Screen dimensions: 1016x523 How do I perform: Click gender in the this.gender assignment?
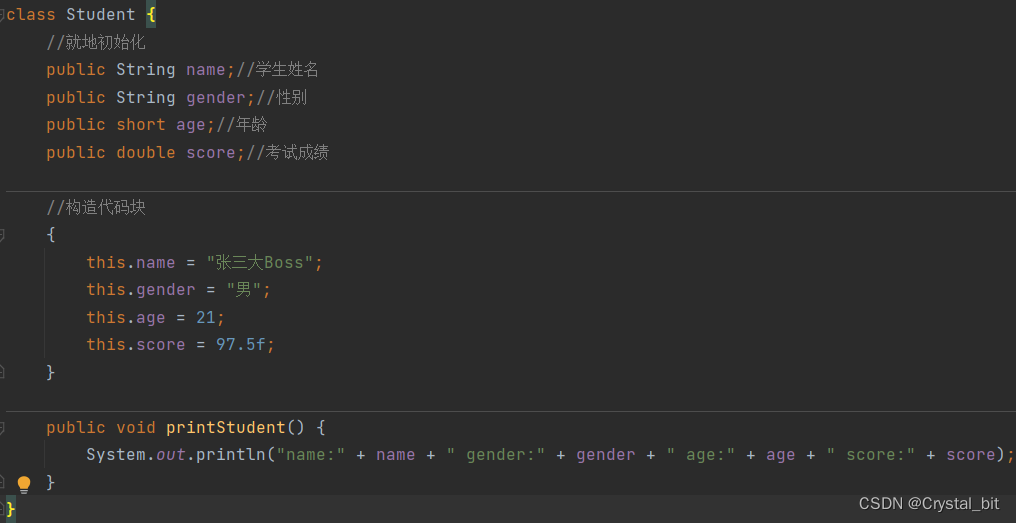tap(165, 290)
